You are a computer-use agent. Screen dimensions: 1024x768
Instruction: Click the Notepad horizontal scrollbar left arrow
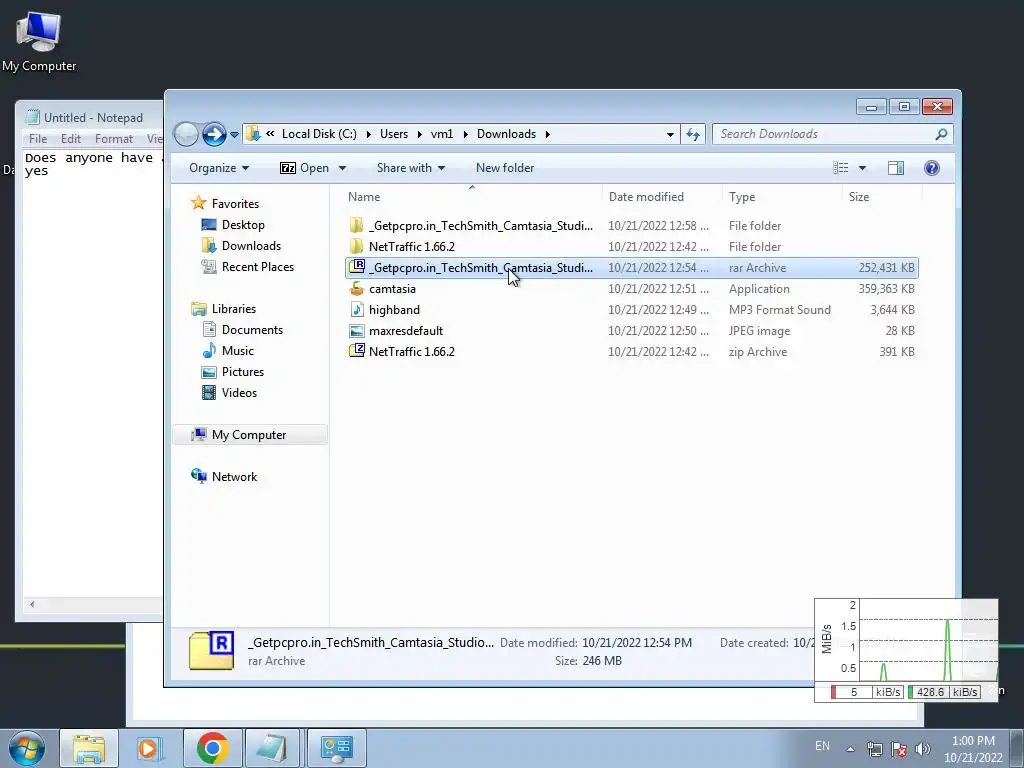32,604
